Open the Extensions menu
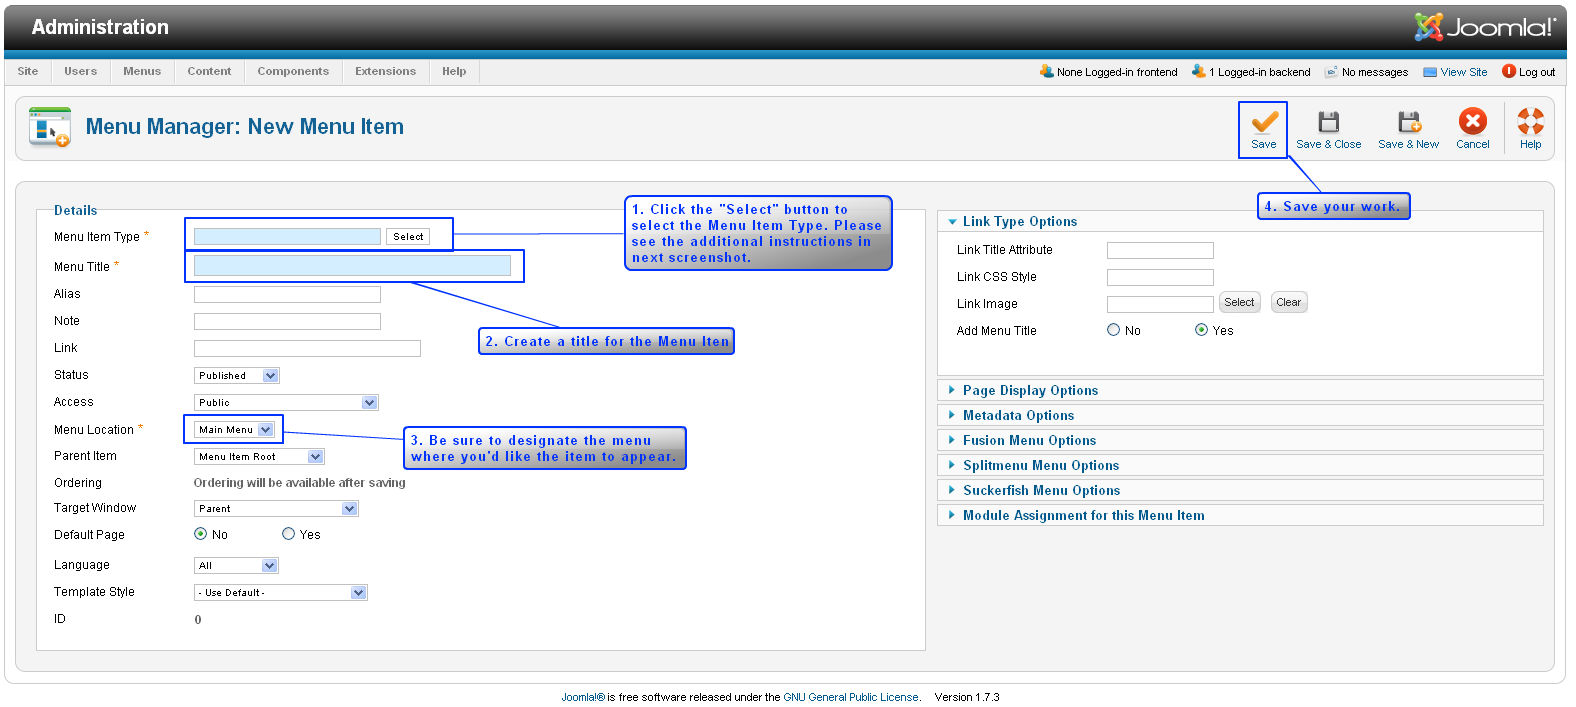This screenshot has height=707, width=1576. point(385,71)
